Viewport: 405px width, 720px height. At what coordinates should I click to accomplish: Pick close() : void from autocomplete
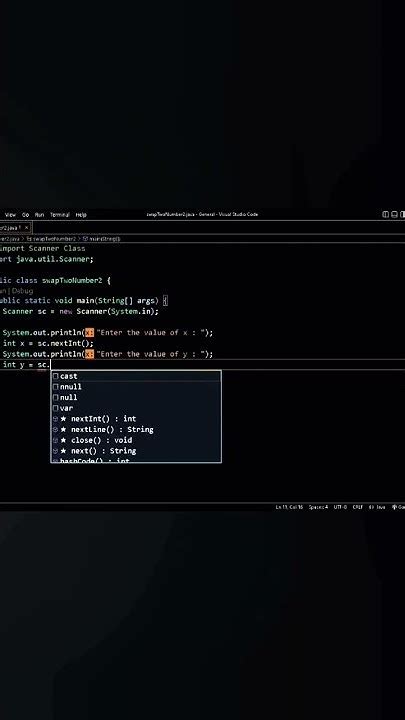tap(136, 440)
